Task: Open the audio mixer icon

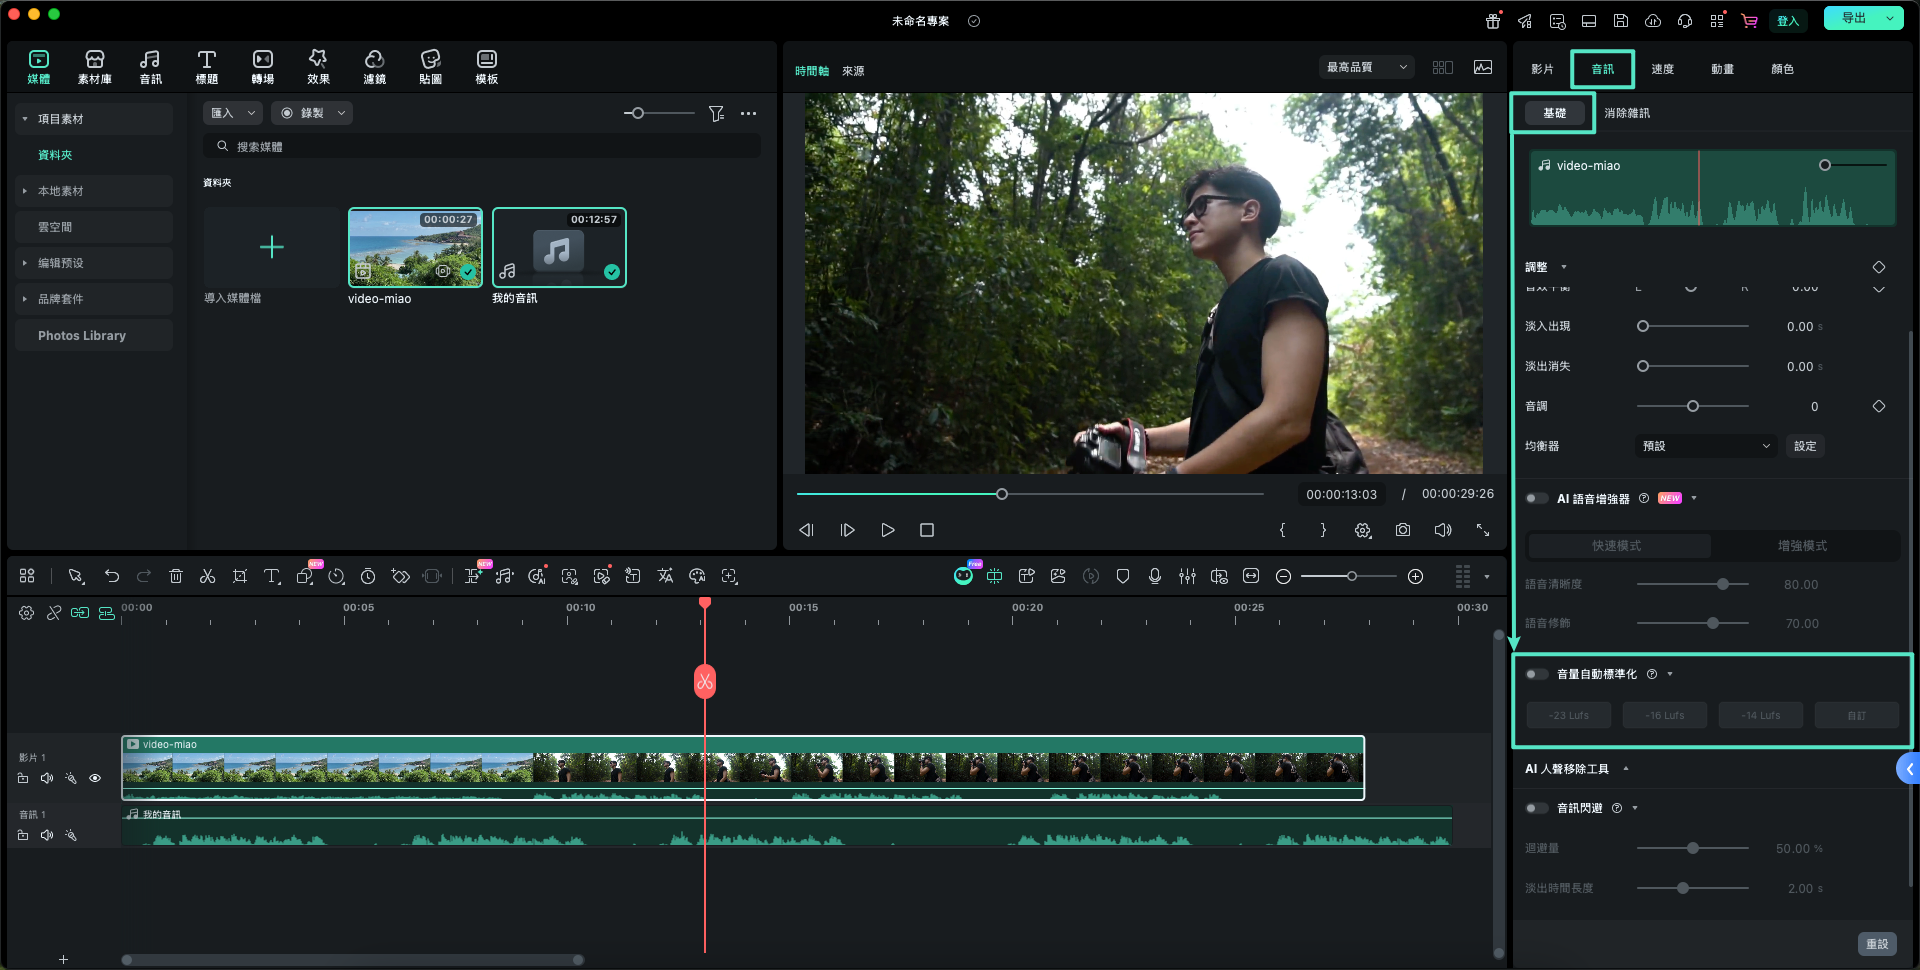Action: (x=1187, y=576)
